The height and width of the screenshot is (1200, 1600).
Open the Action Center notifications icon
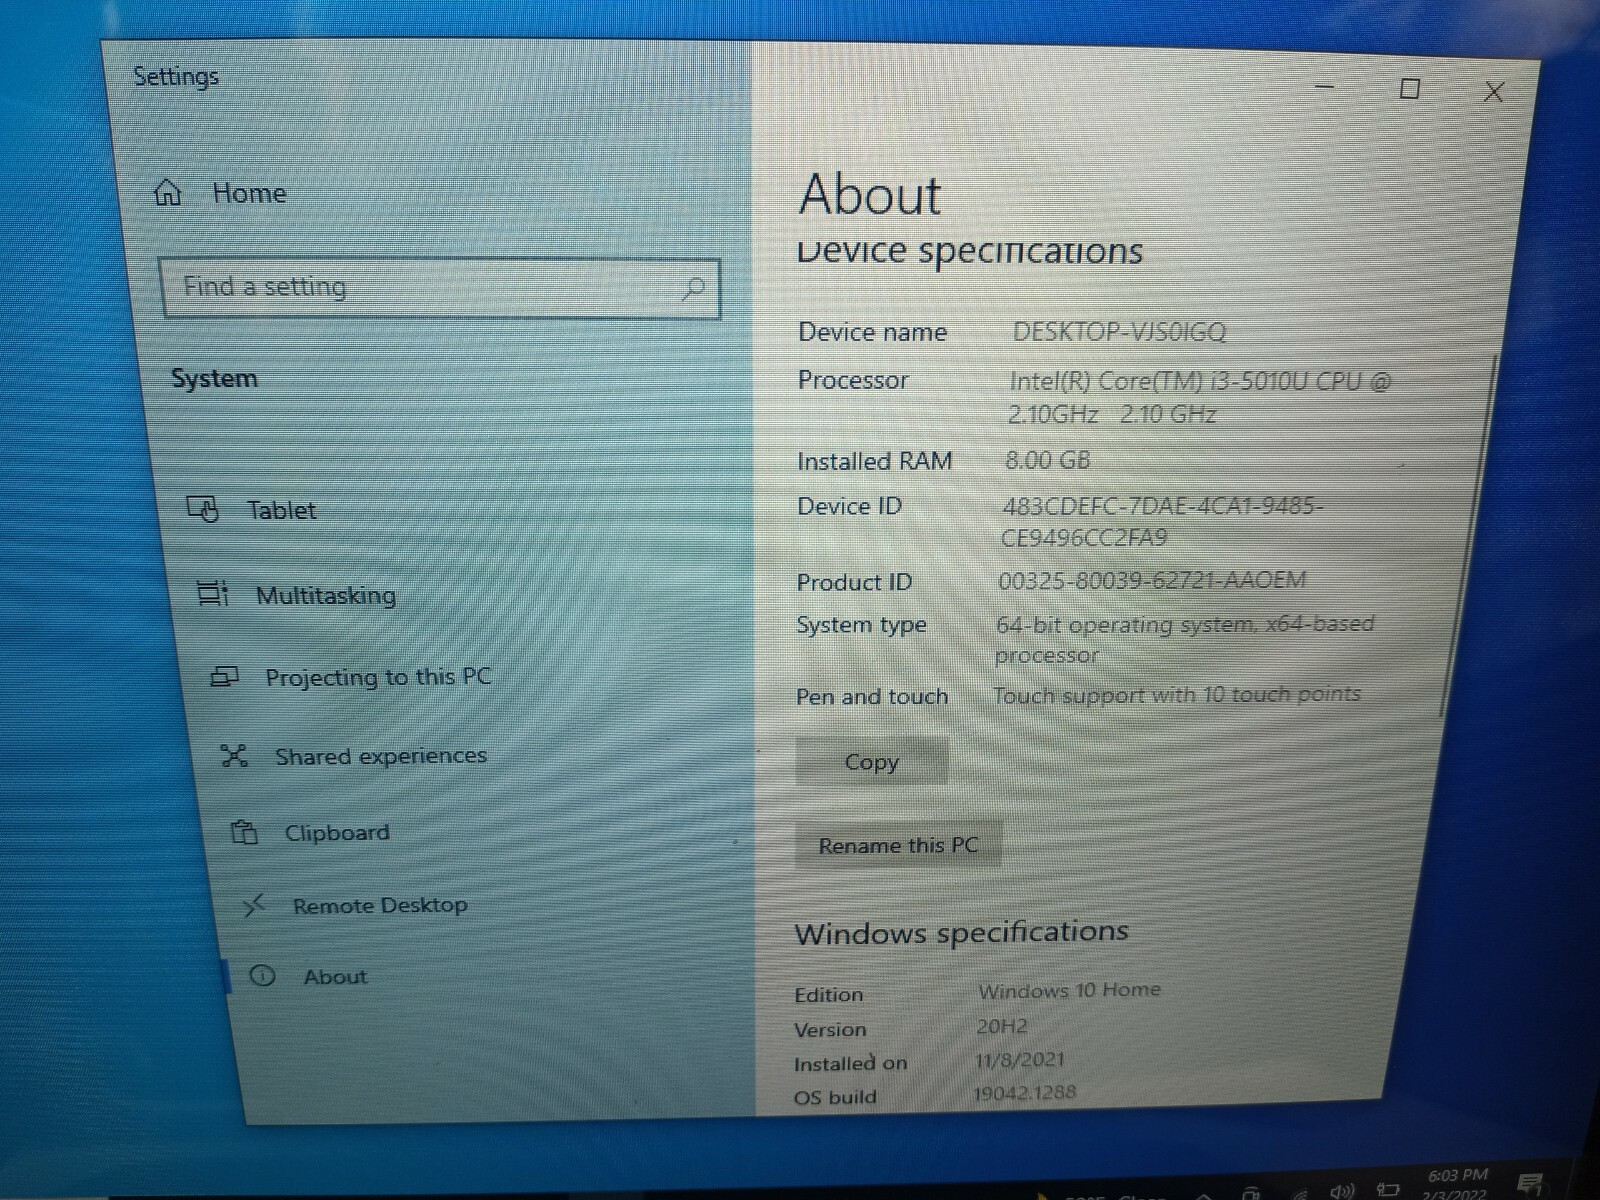tap(1529, 1184)
